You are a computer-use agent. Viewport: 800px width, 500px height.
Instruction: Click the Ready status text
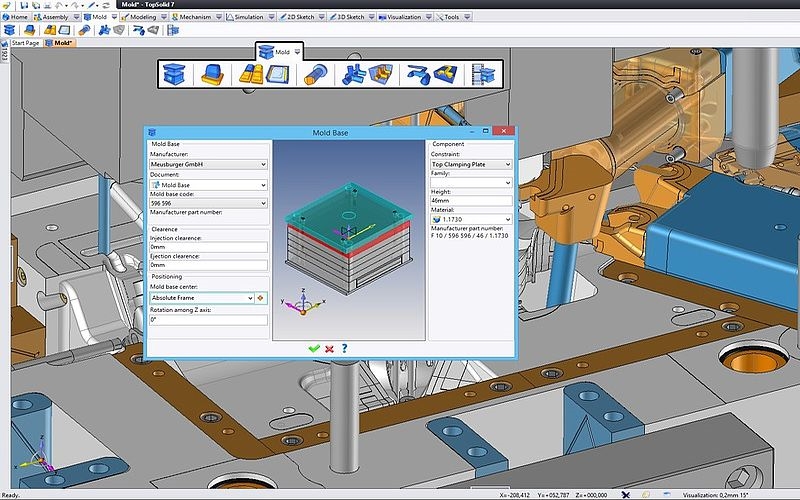click(11, 495)
